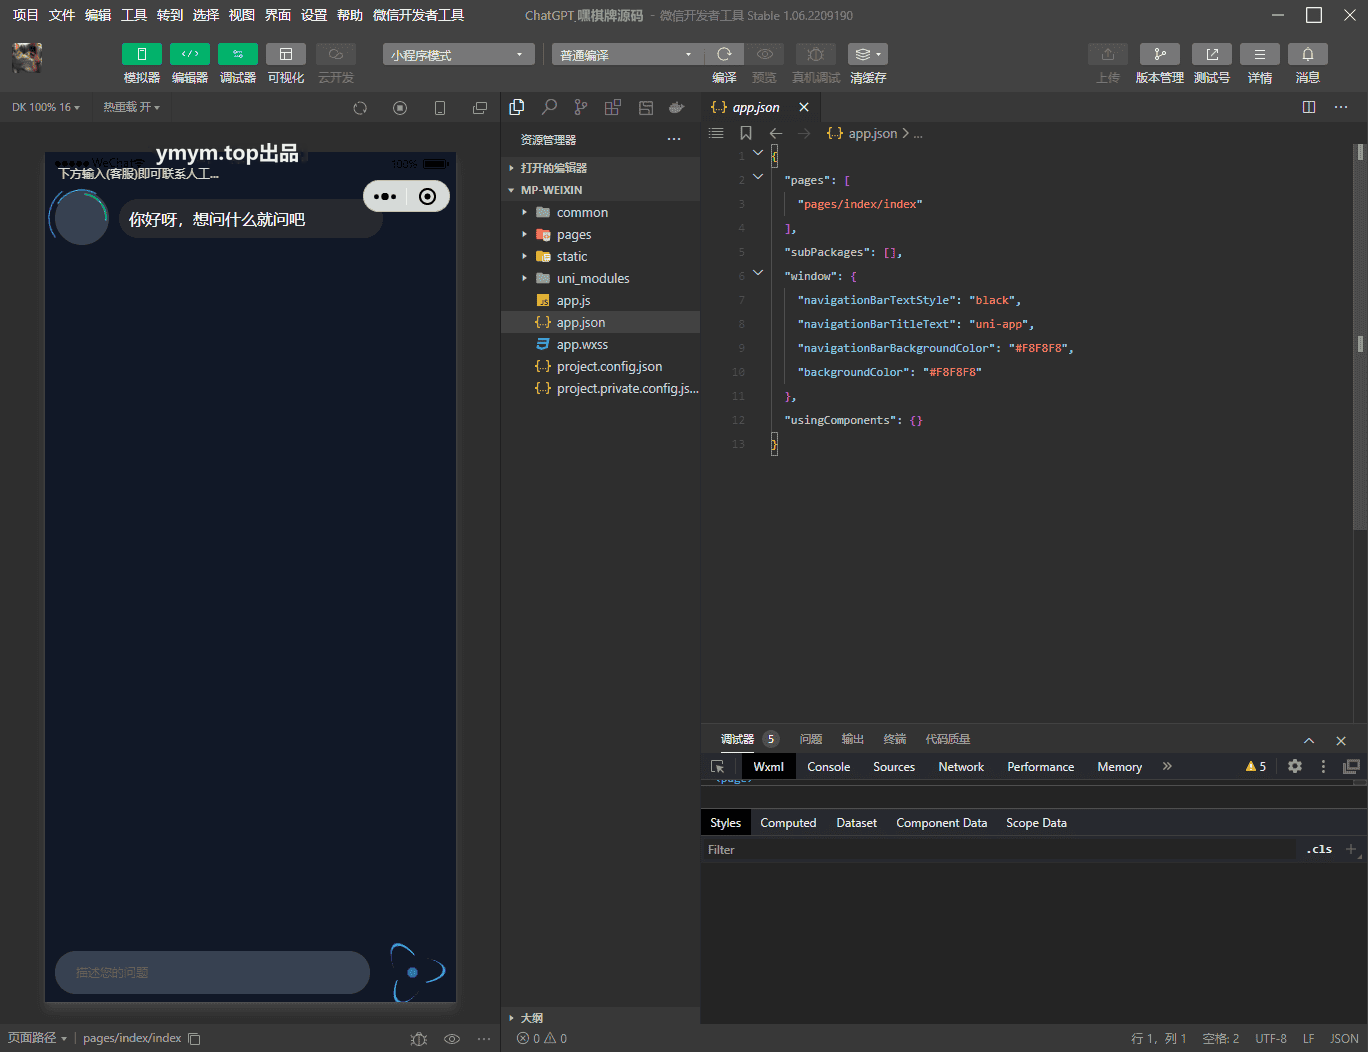Open devtools settings gear
The width and height of the screenshot is (1368, 1052).
tap(1295, 766)
